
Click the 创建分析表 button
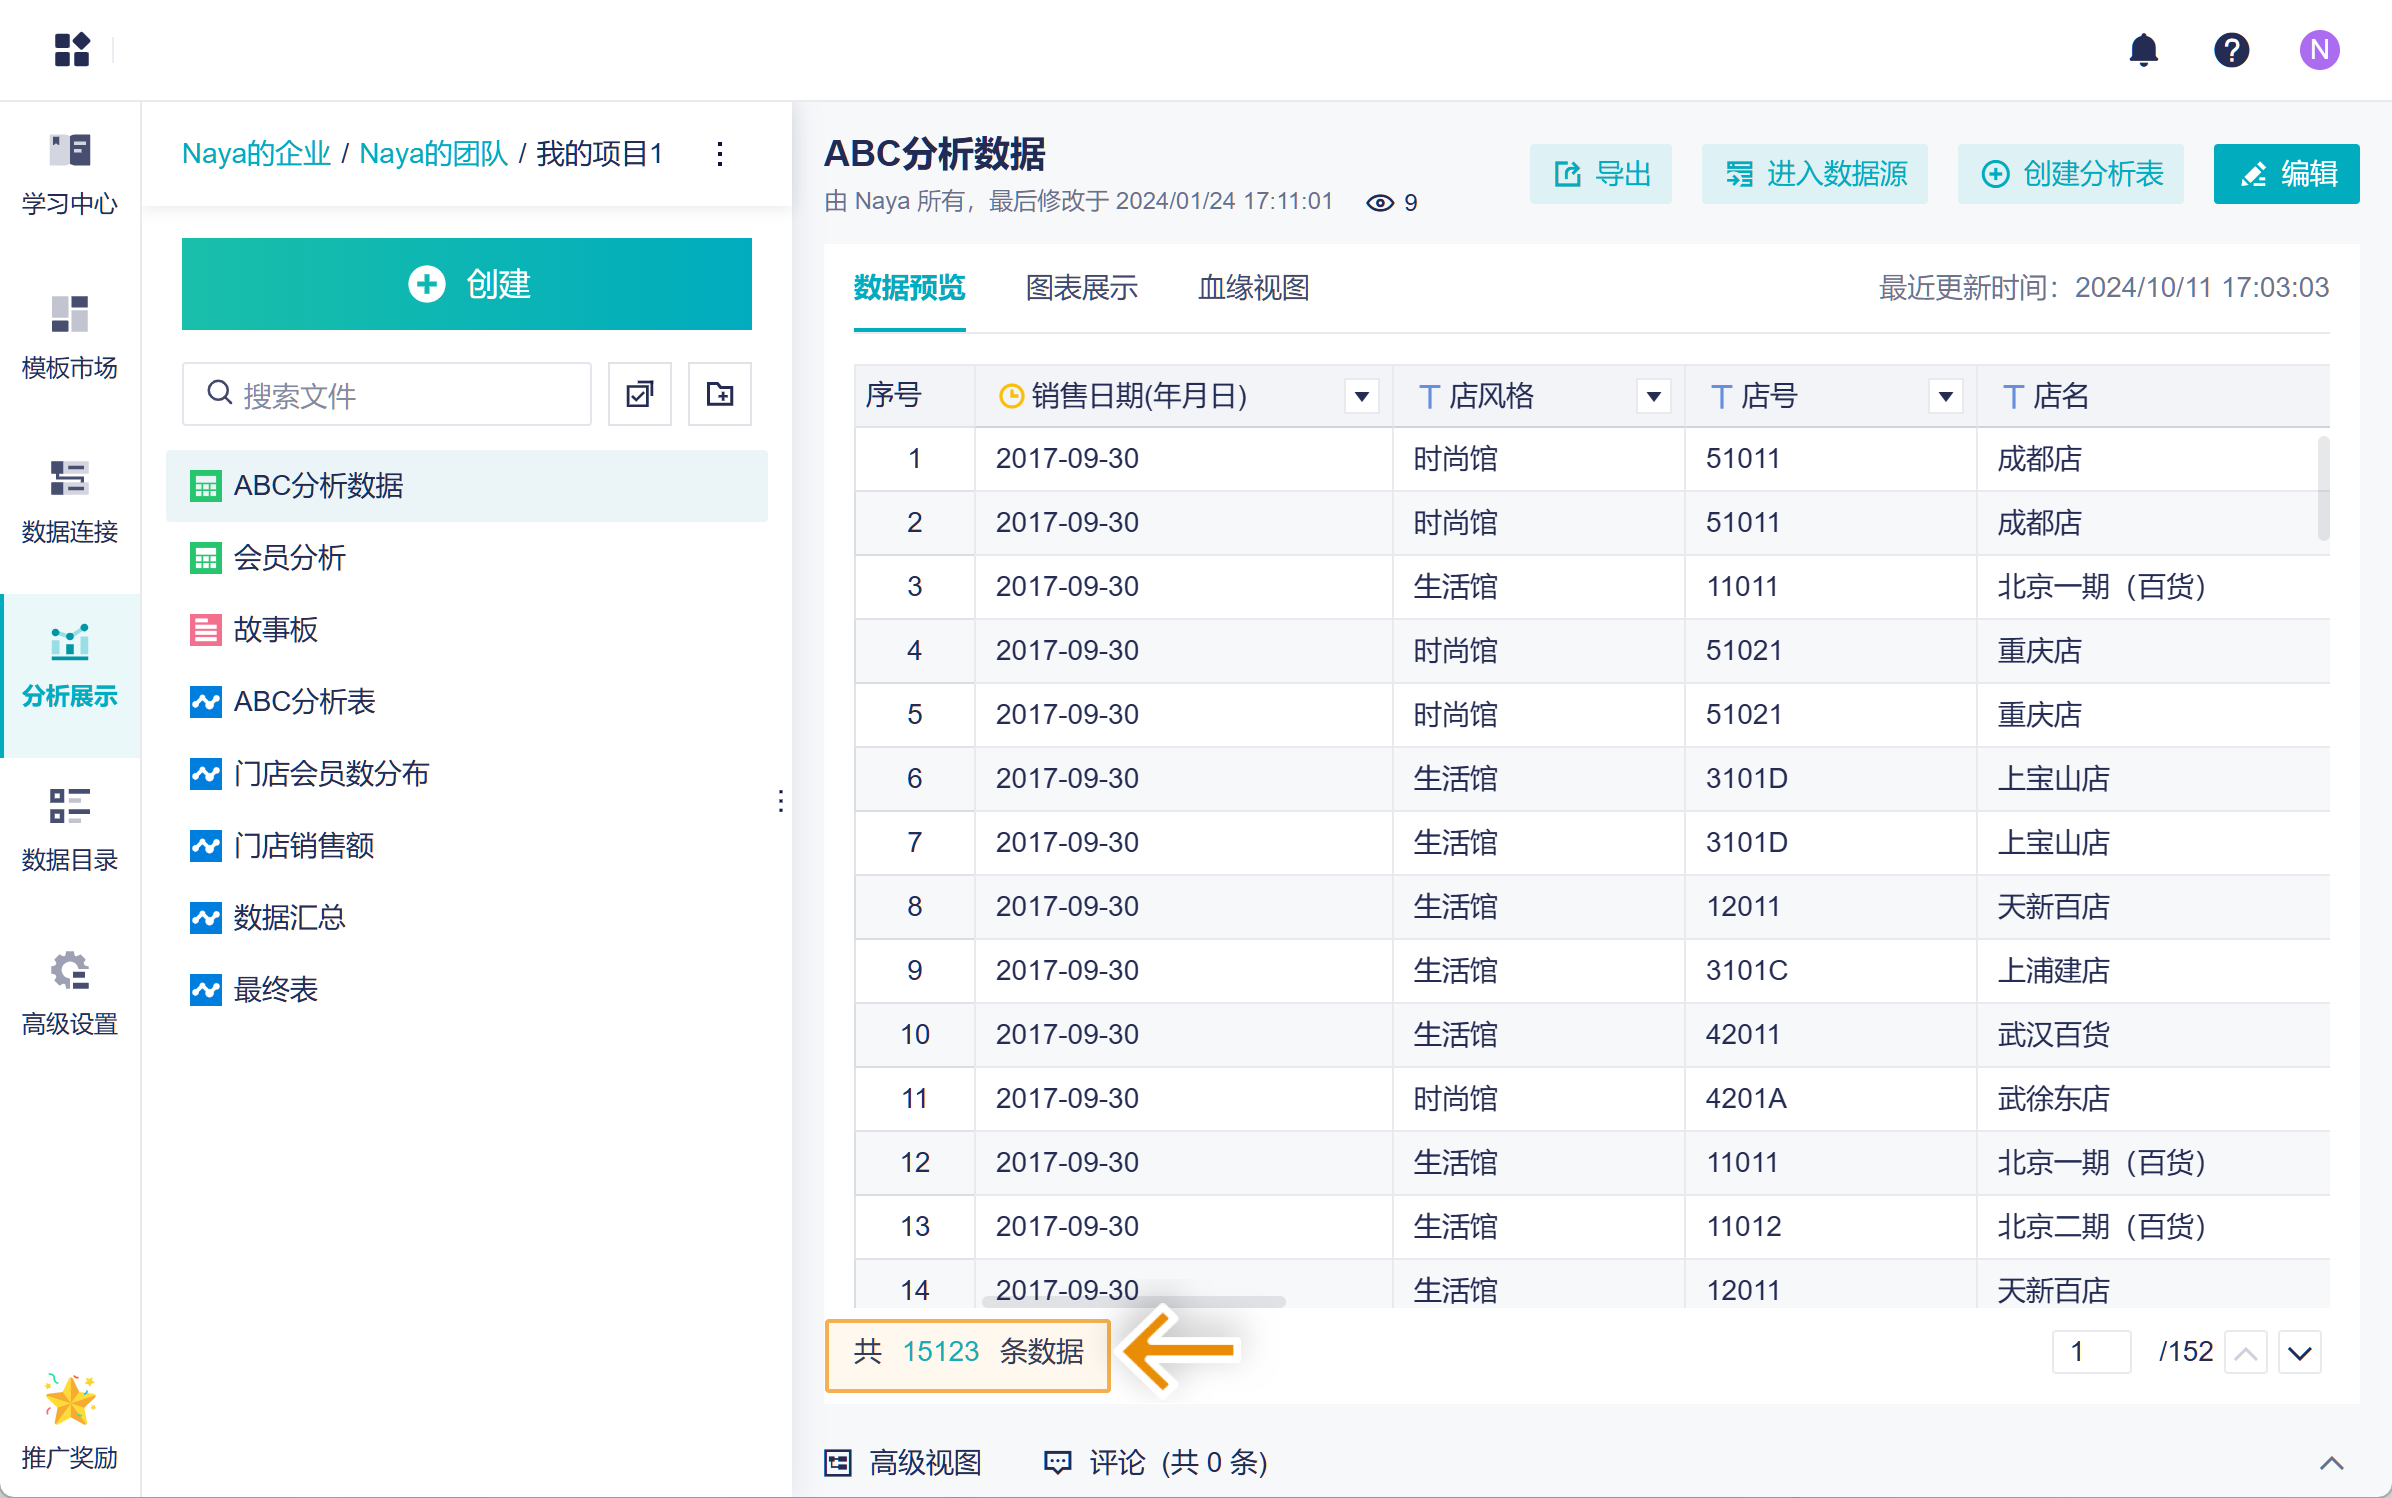[2071, 174]
